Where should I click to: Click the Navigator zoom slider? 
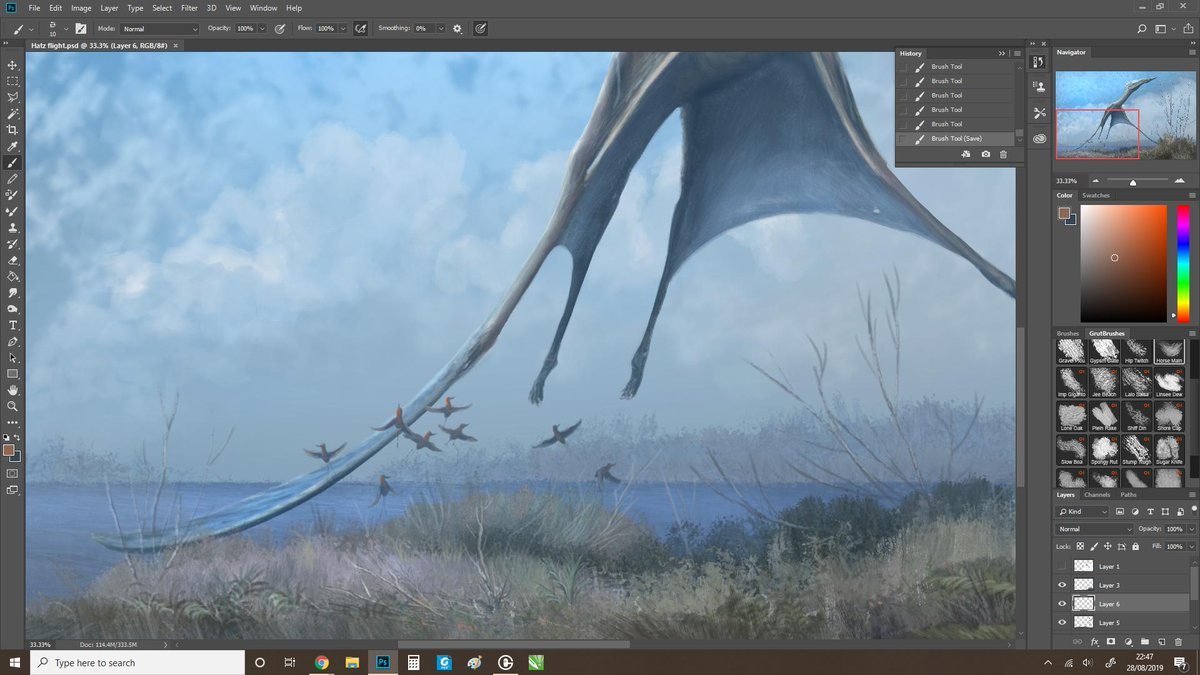pos(1132,181)
